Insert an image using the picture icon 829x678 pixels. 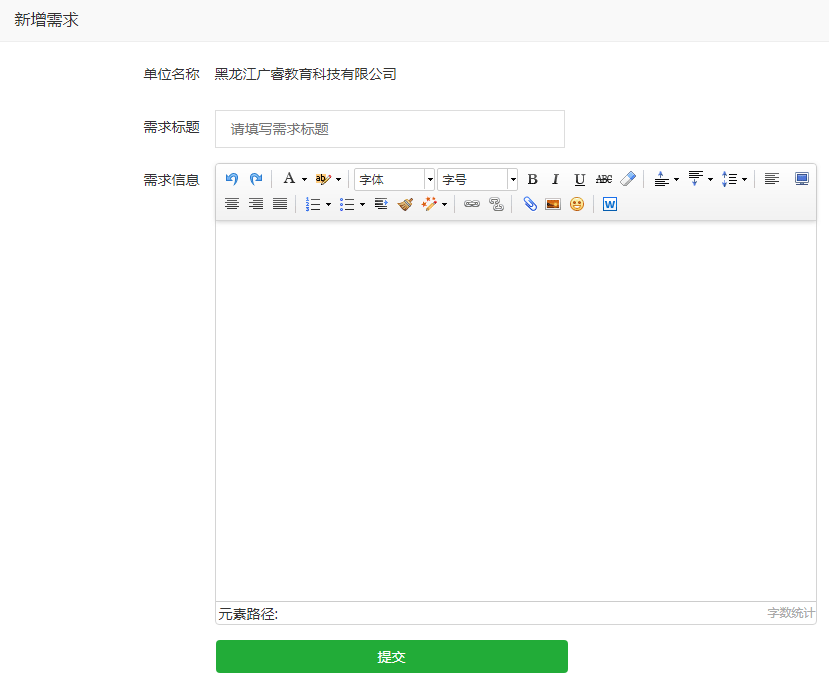553,204
